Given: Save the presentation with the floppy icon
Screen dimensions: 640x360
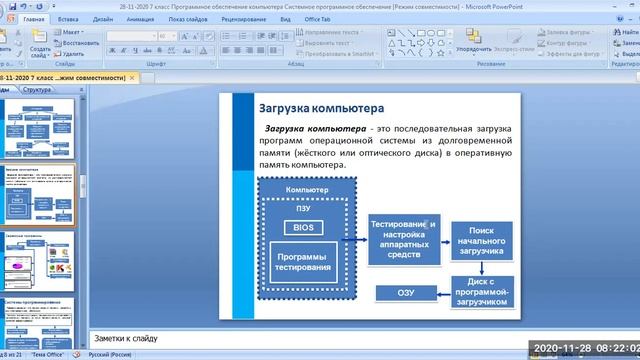Looking at the screenshot, I should pos(12,7).
